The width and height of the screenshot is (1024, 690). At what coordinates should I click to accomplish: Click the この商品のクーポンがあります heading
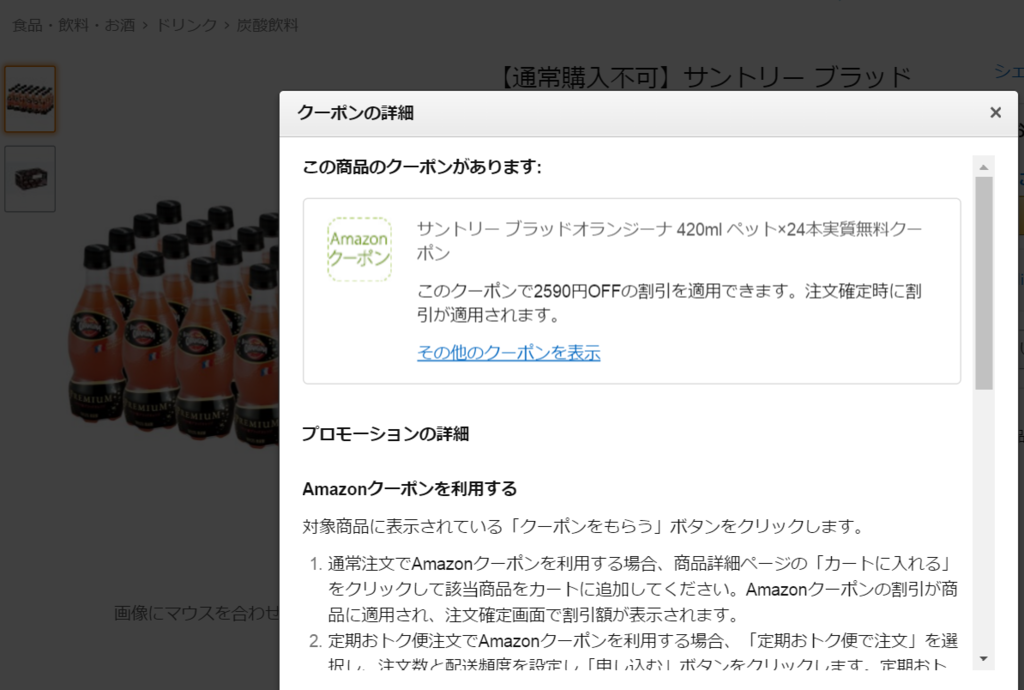[422, 167]
